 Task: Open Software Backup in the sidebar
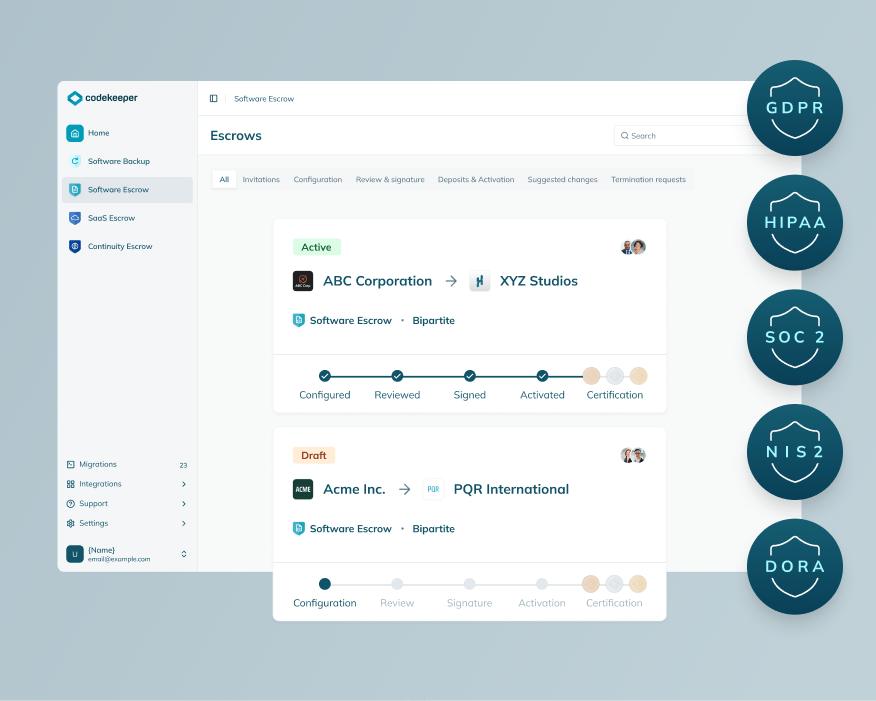pos(127,161)
